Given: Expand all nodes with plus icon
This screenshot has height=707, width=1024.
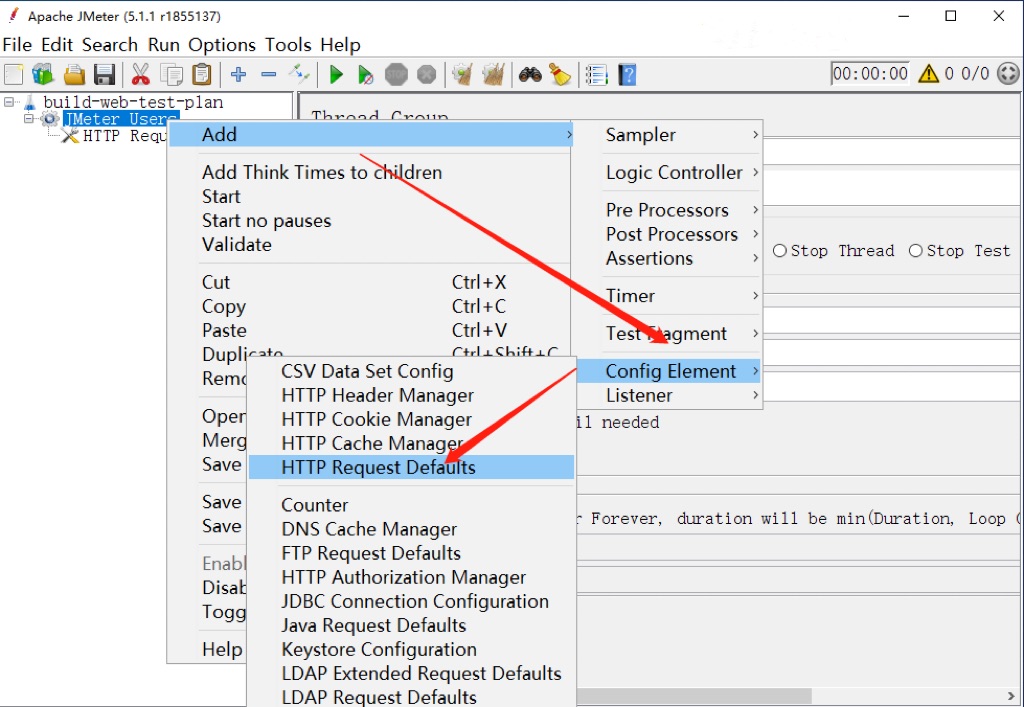Looking at the screenshot, I should coord(238,74).
